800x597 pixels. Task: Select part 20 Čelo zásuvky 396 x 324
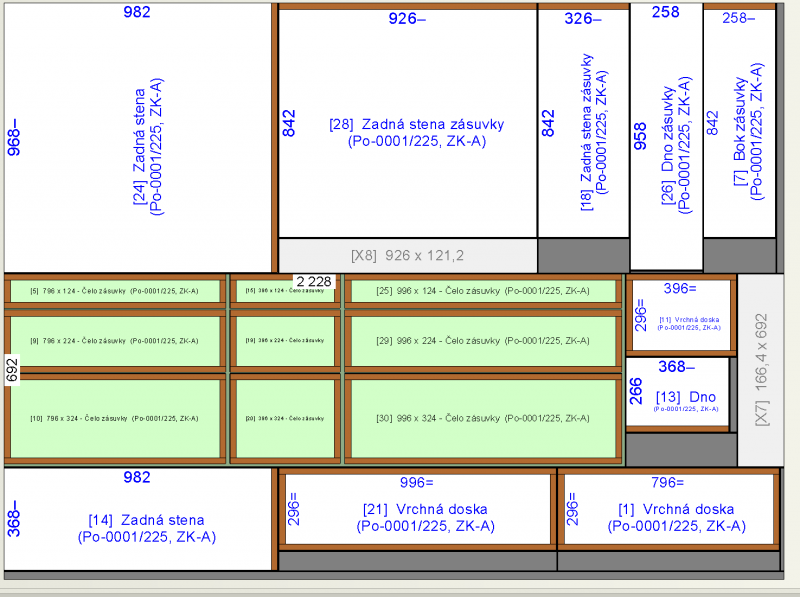pos(285,418)
